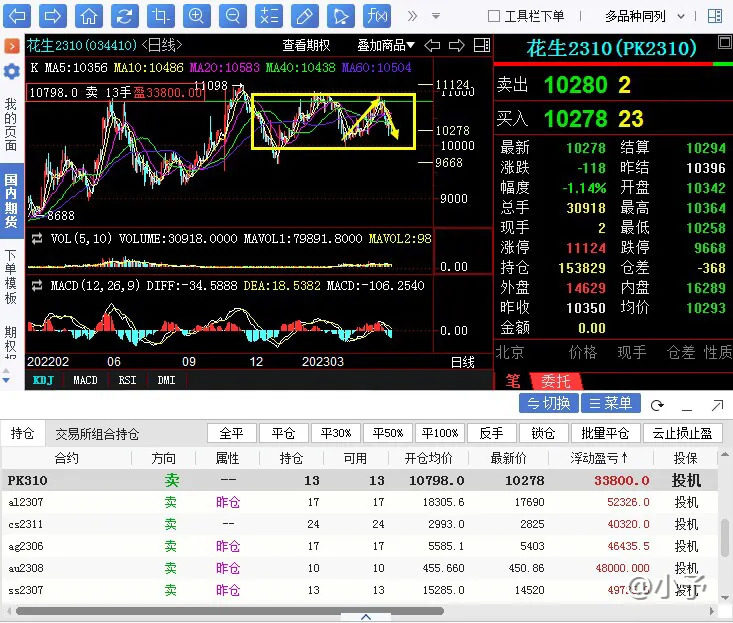Click the 批量平仓 button
Viewport: 733px width, 623px height.
pos(605,433)
